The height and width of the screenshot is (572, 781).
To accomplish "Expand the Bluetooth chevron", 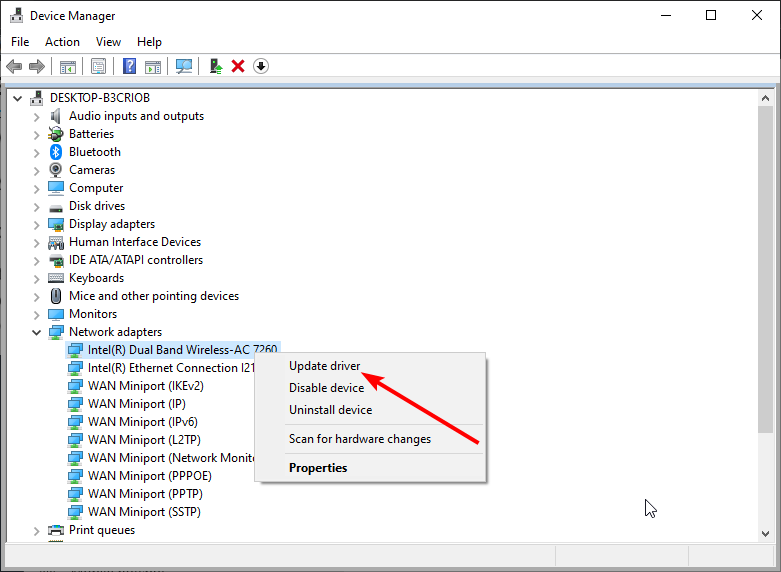I will (36, 152).
